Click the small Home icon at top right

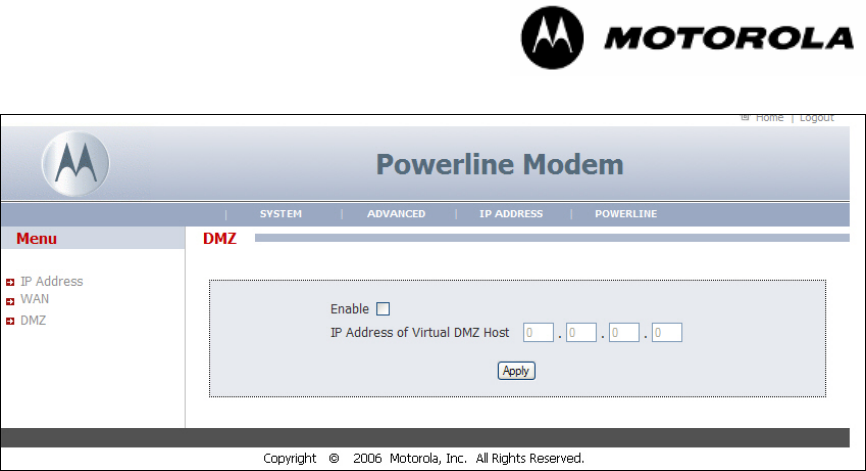745,118
